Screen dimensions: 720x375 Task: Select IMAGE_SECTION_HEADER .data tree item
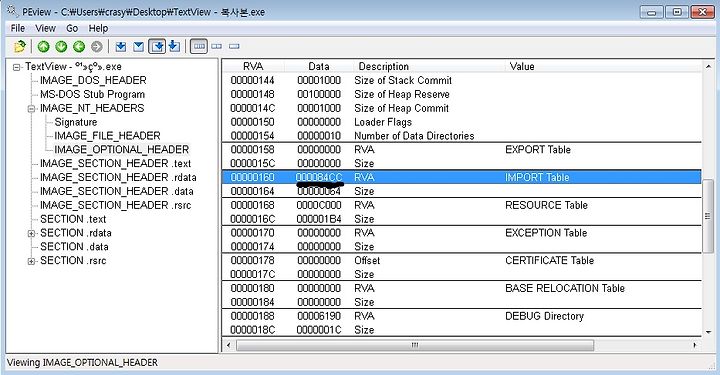(117, 191)
